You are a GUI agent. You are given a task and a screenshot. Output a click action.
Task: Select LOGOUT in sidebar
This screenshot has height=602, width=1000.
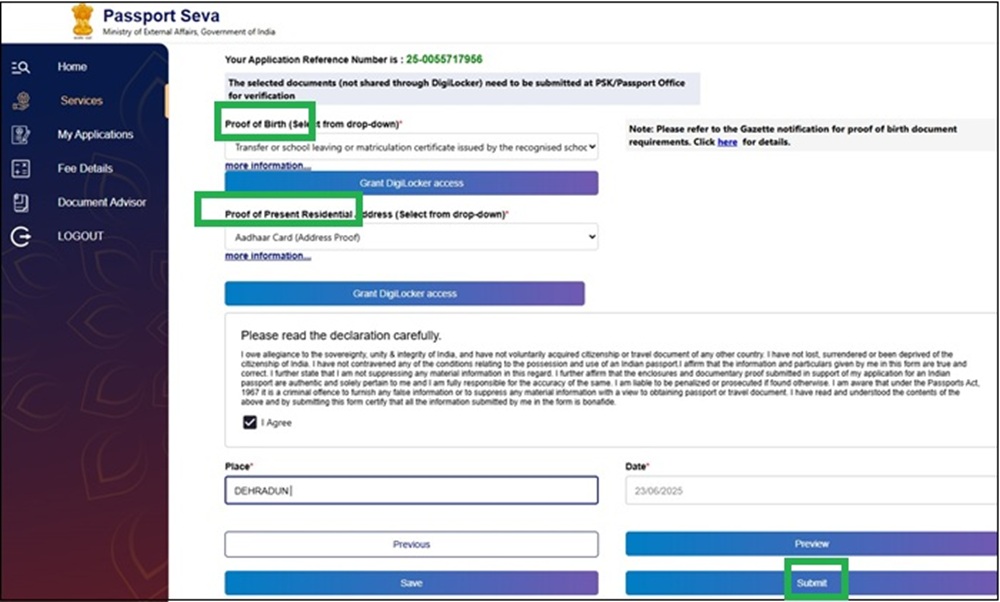[x=80, y=236]
